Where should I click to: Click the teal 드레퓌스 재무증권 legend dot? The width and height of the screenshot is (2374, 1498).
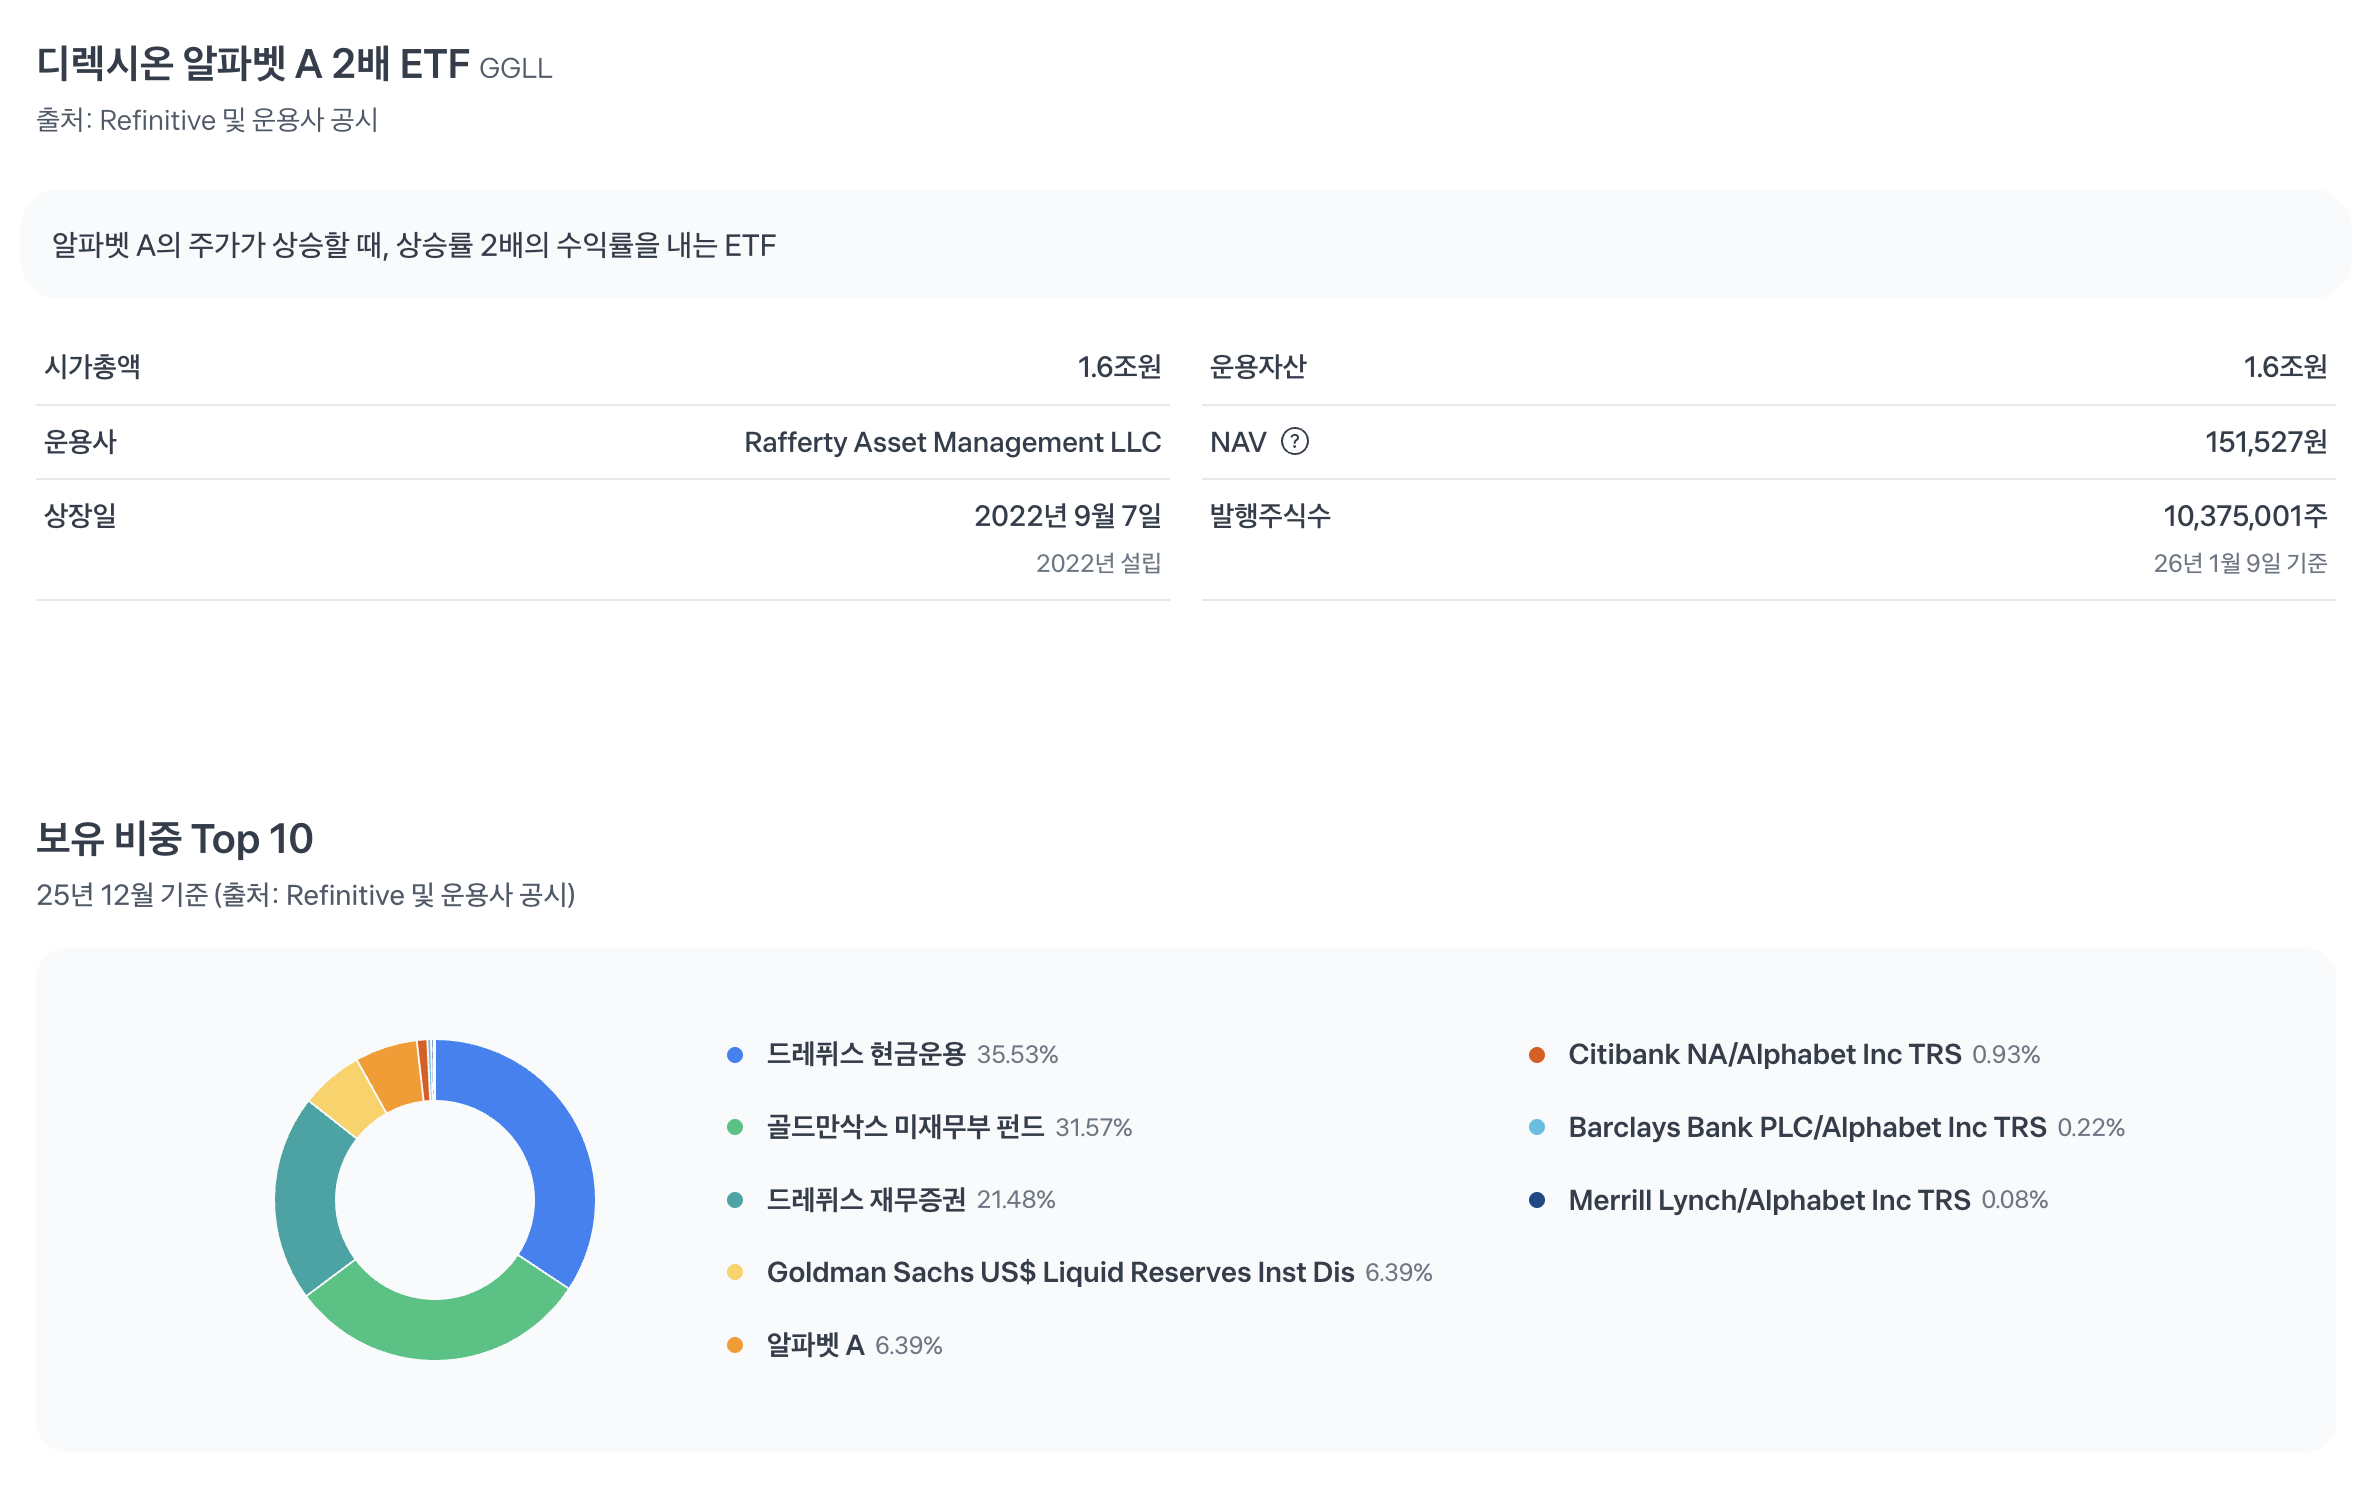pyautogui.click(x=735, y=1200)
